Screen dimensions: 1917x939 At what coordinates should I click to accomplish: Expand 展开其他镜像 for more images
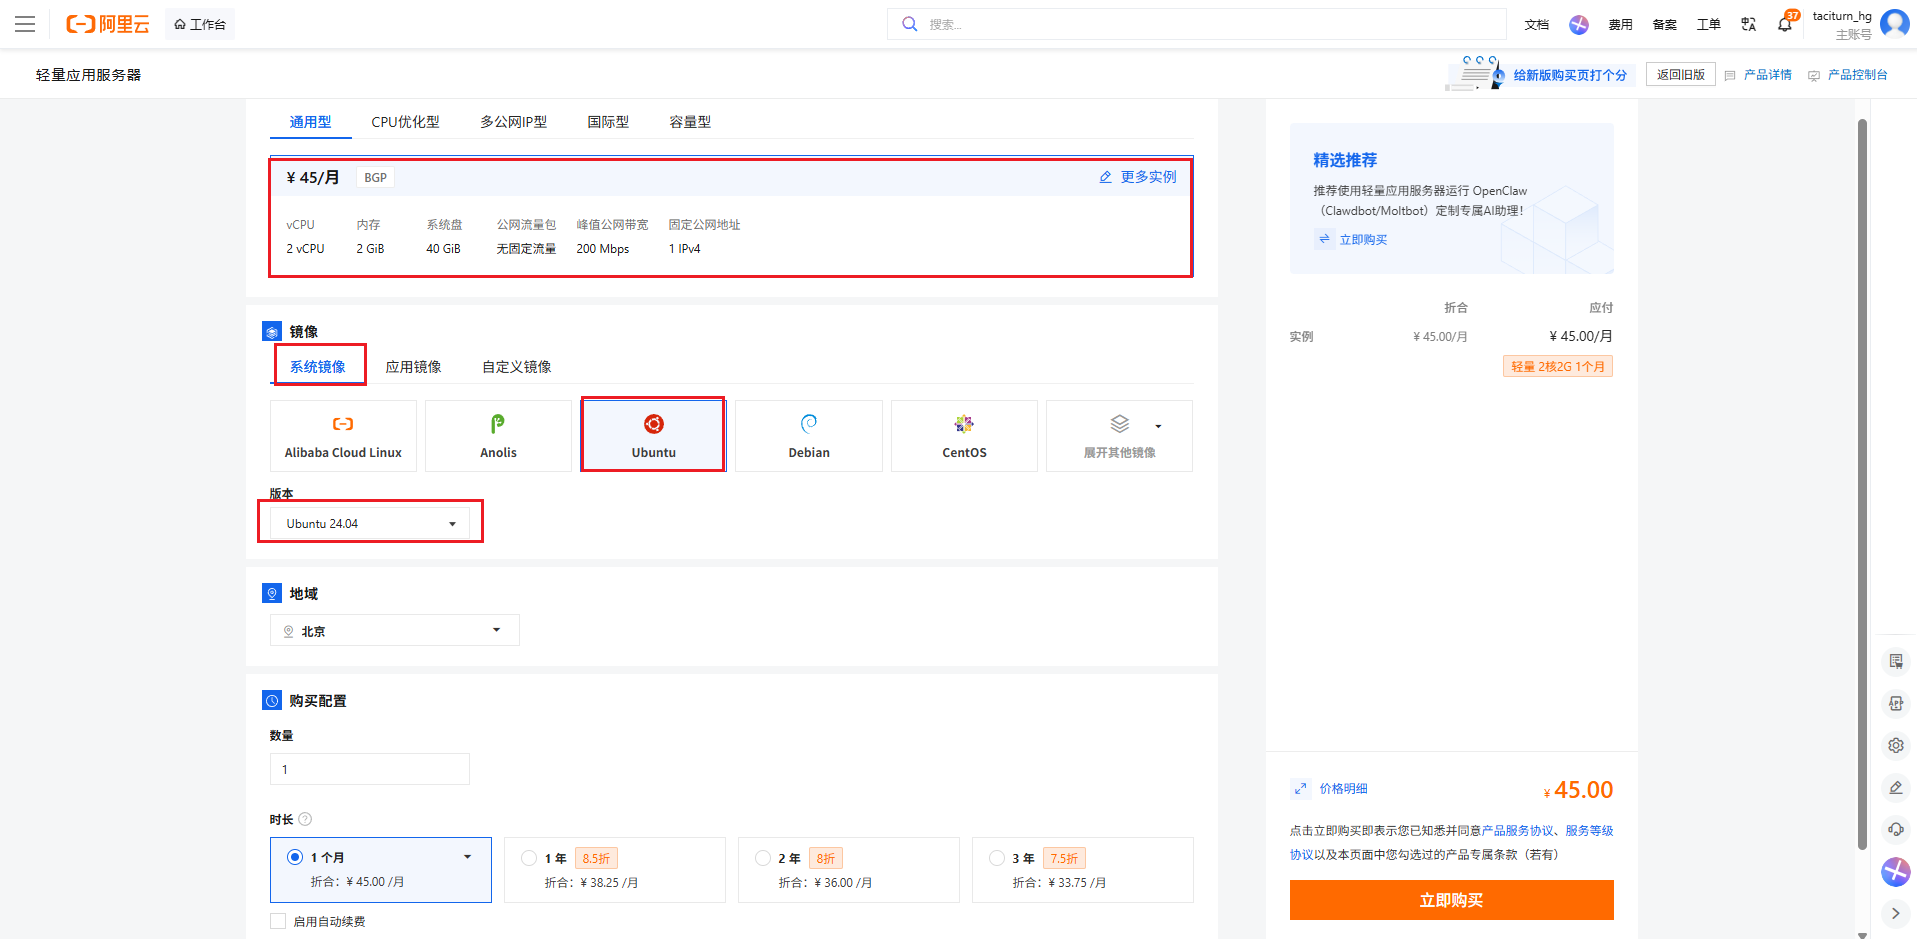(1119, 436)
